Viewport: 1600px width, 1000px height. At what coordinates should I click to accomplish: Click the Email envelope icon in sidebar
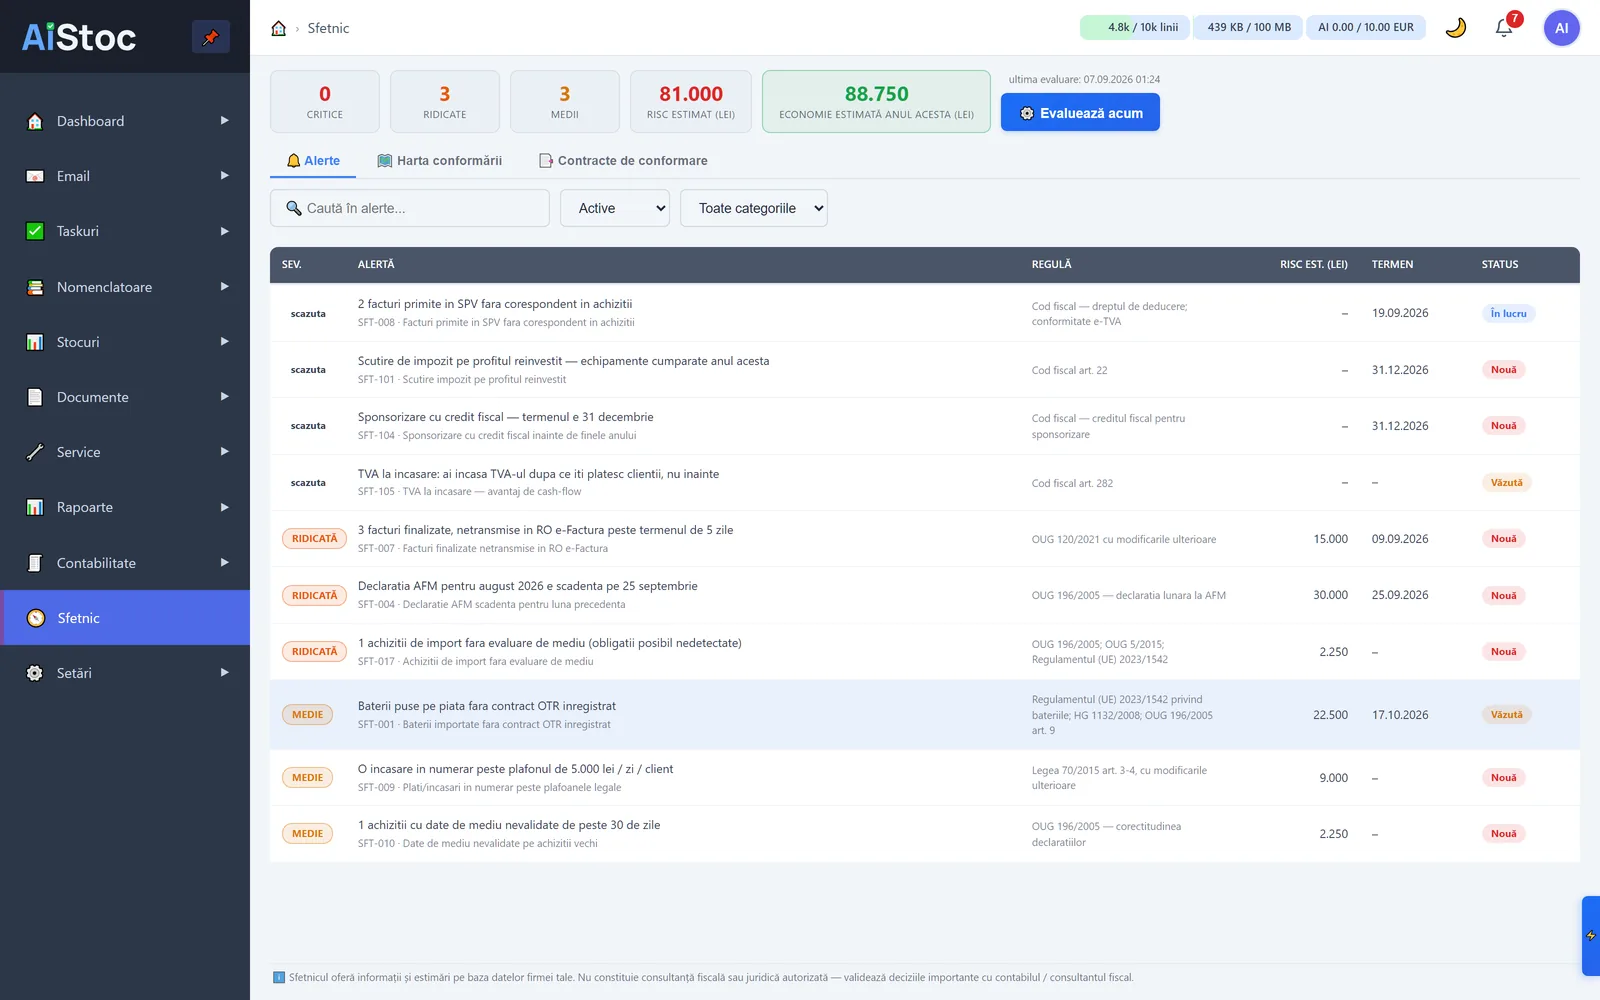pyautogui.click(x=35, y=176)
